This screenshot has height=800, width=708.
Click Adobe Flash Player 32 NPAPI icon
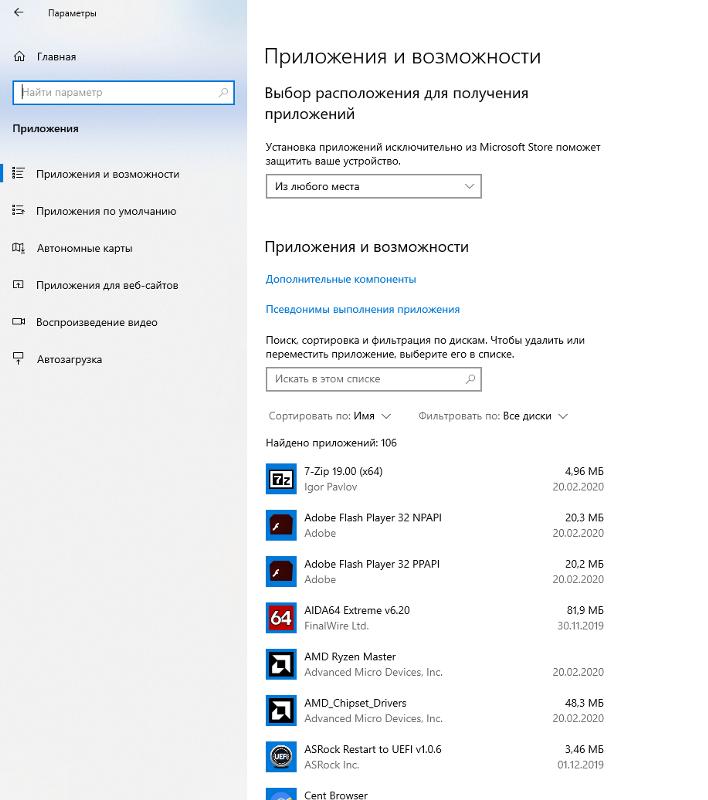tap(281, 525)
